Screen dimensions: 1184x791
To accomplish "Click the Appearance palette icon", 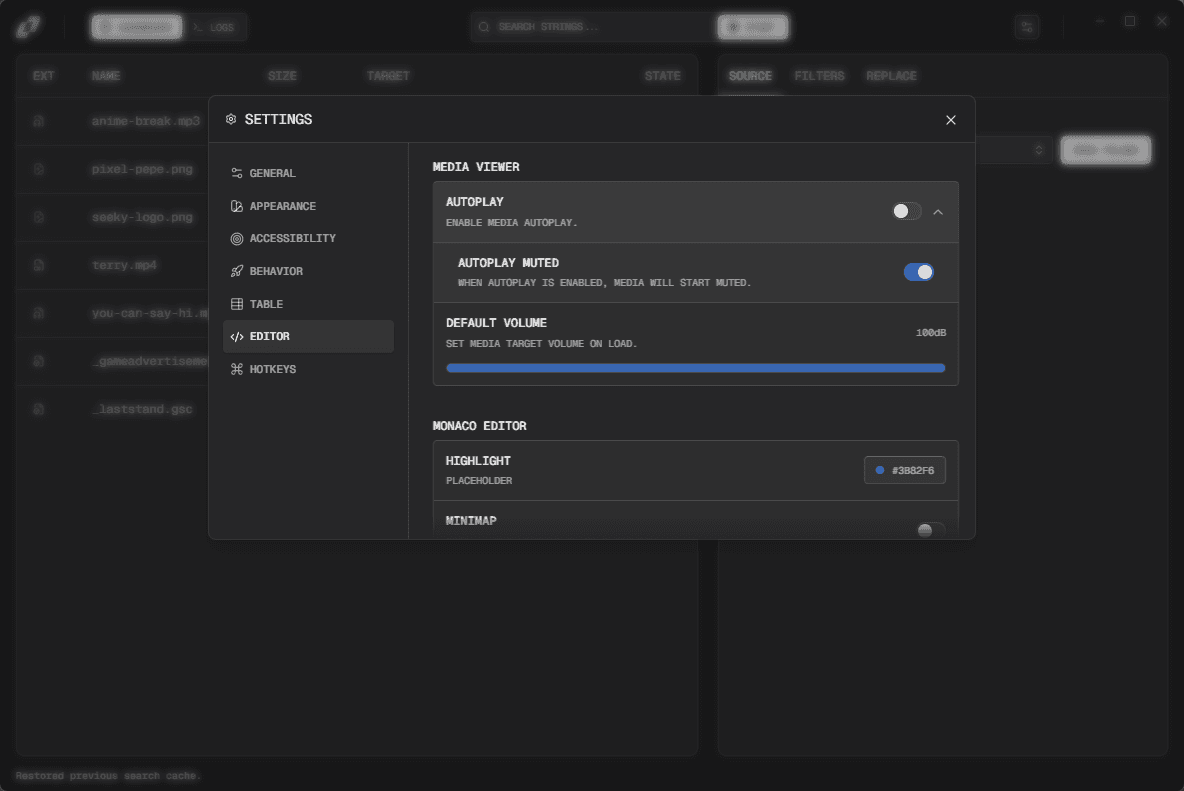I will pyautogui.click(x=237, y=206).
